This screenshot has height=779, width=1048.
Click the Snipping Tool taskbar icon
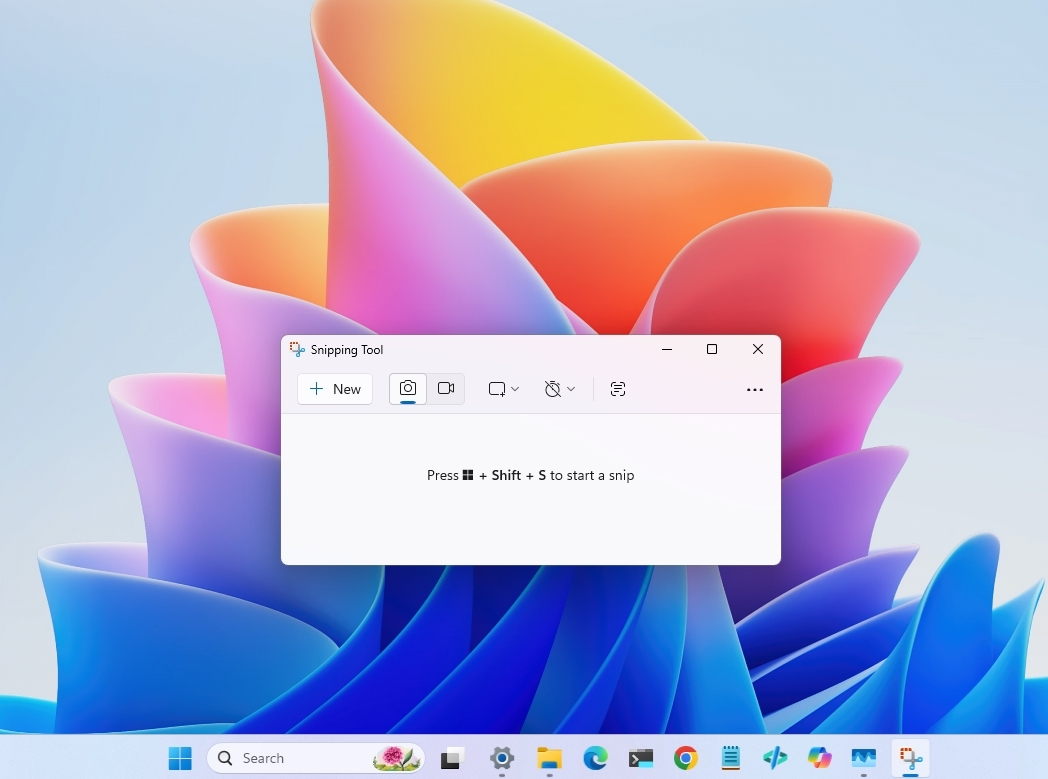(910, 758)
